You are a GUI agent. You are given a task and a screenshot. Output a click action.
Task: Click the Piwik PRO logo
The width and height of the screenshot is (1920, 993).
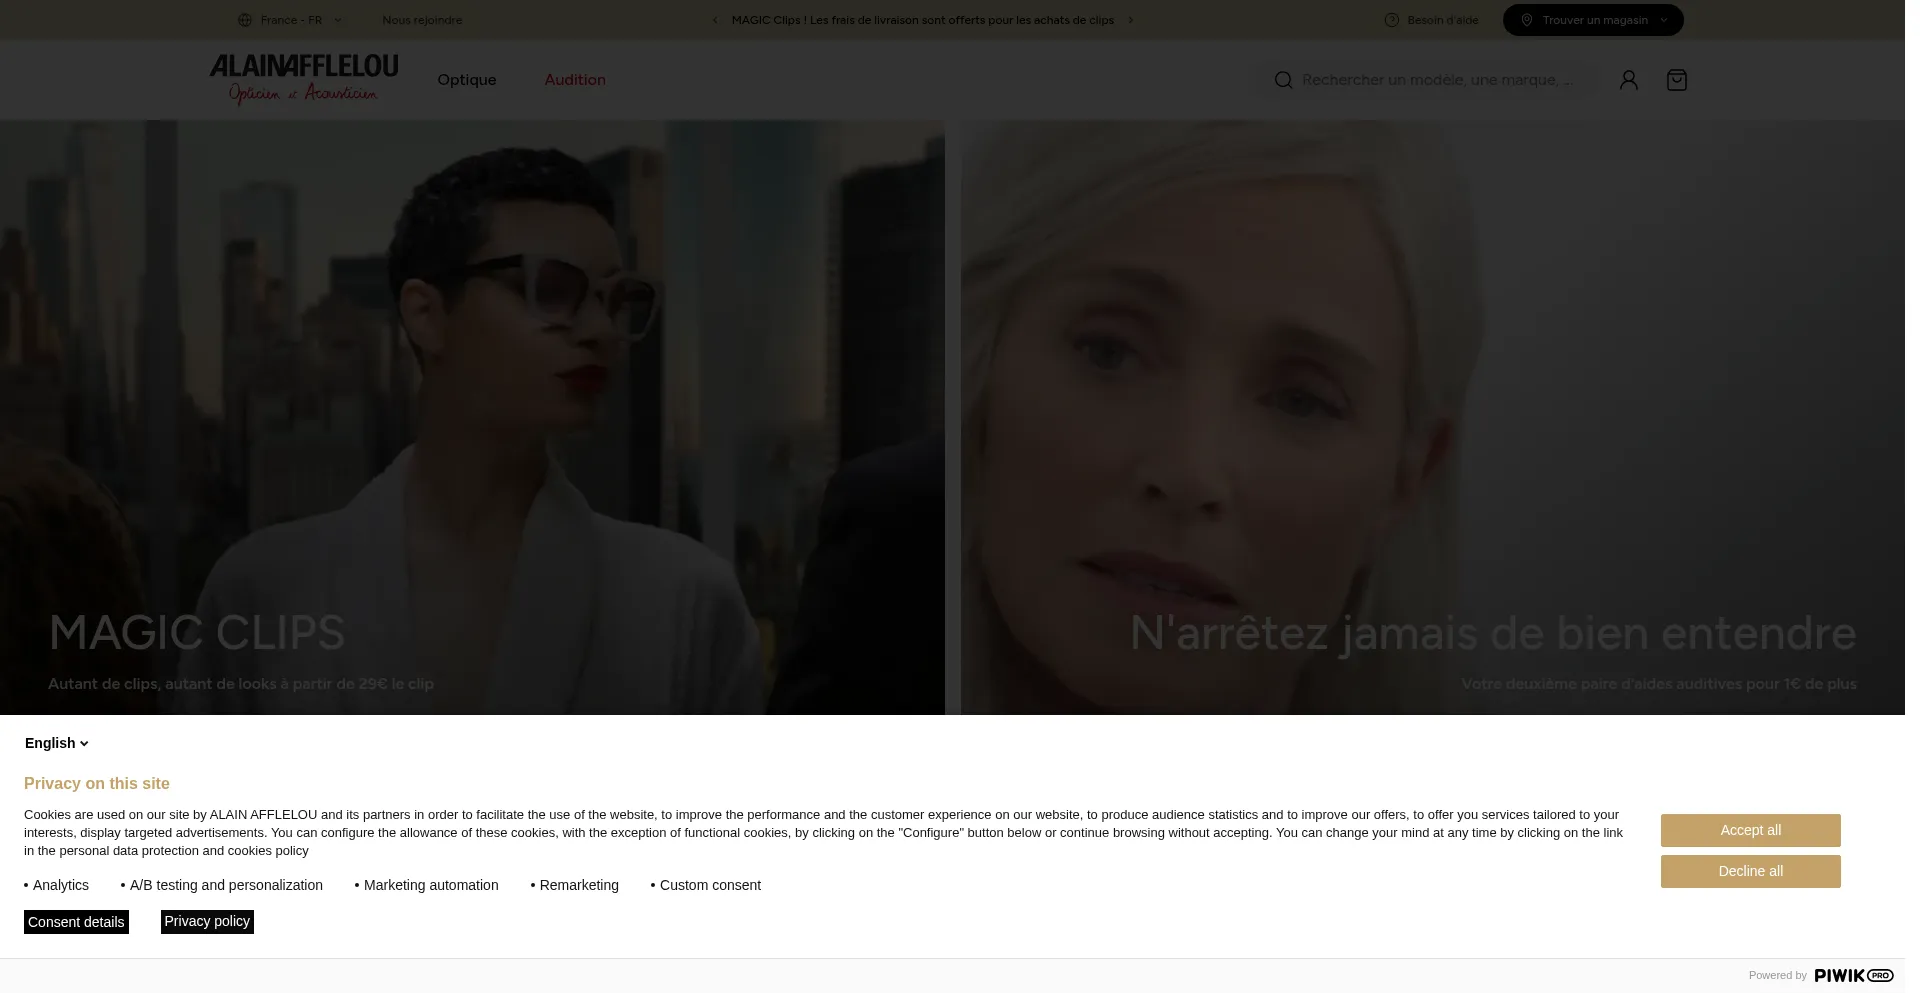click(x=1853, y=975)
